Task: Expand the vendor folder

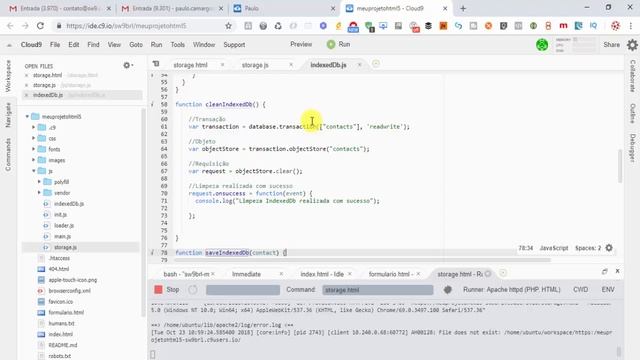Action: click(x=39, y=193)
